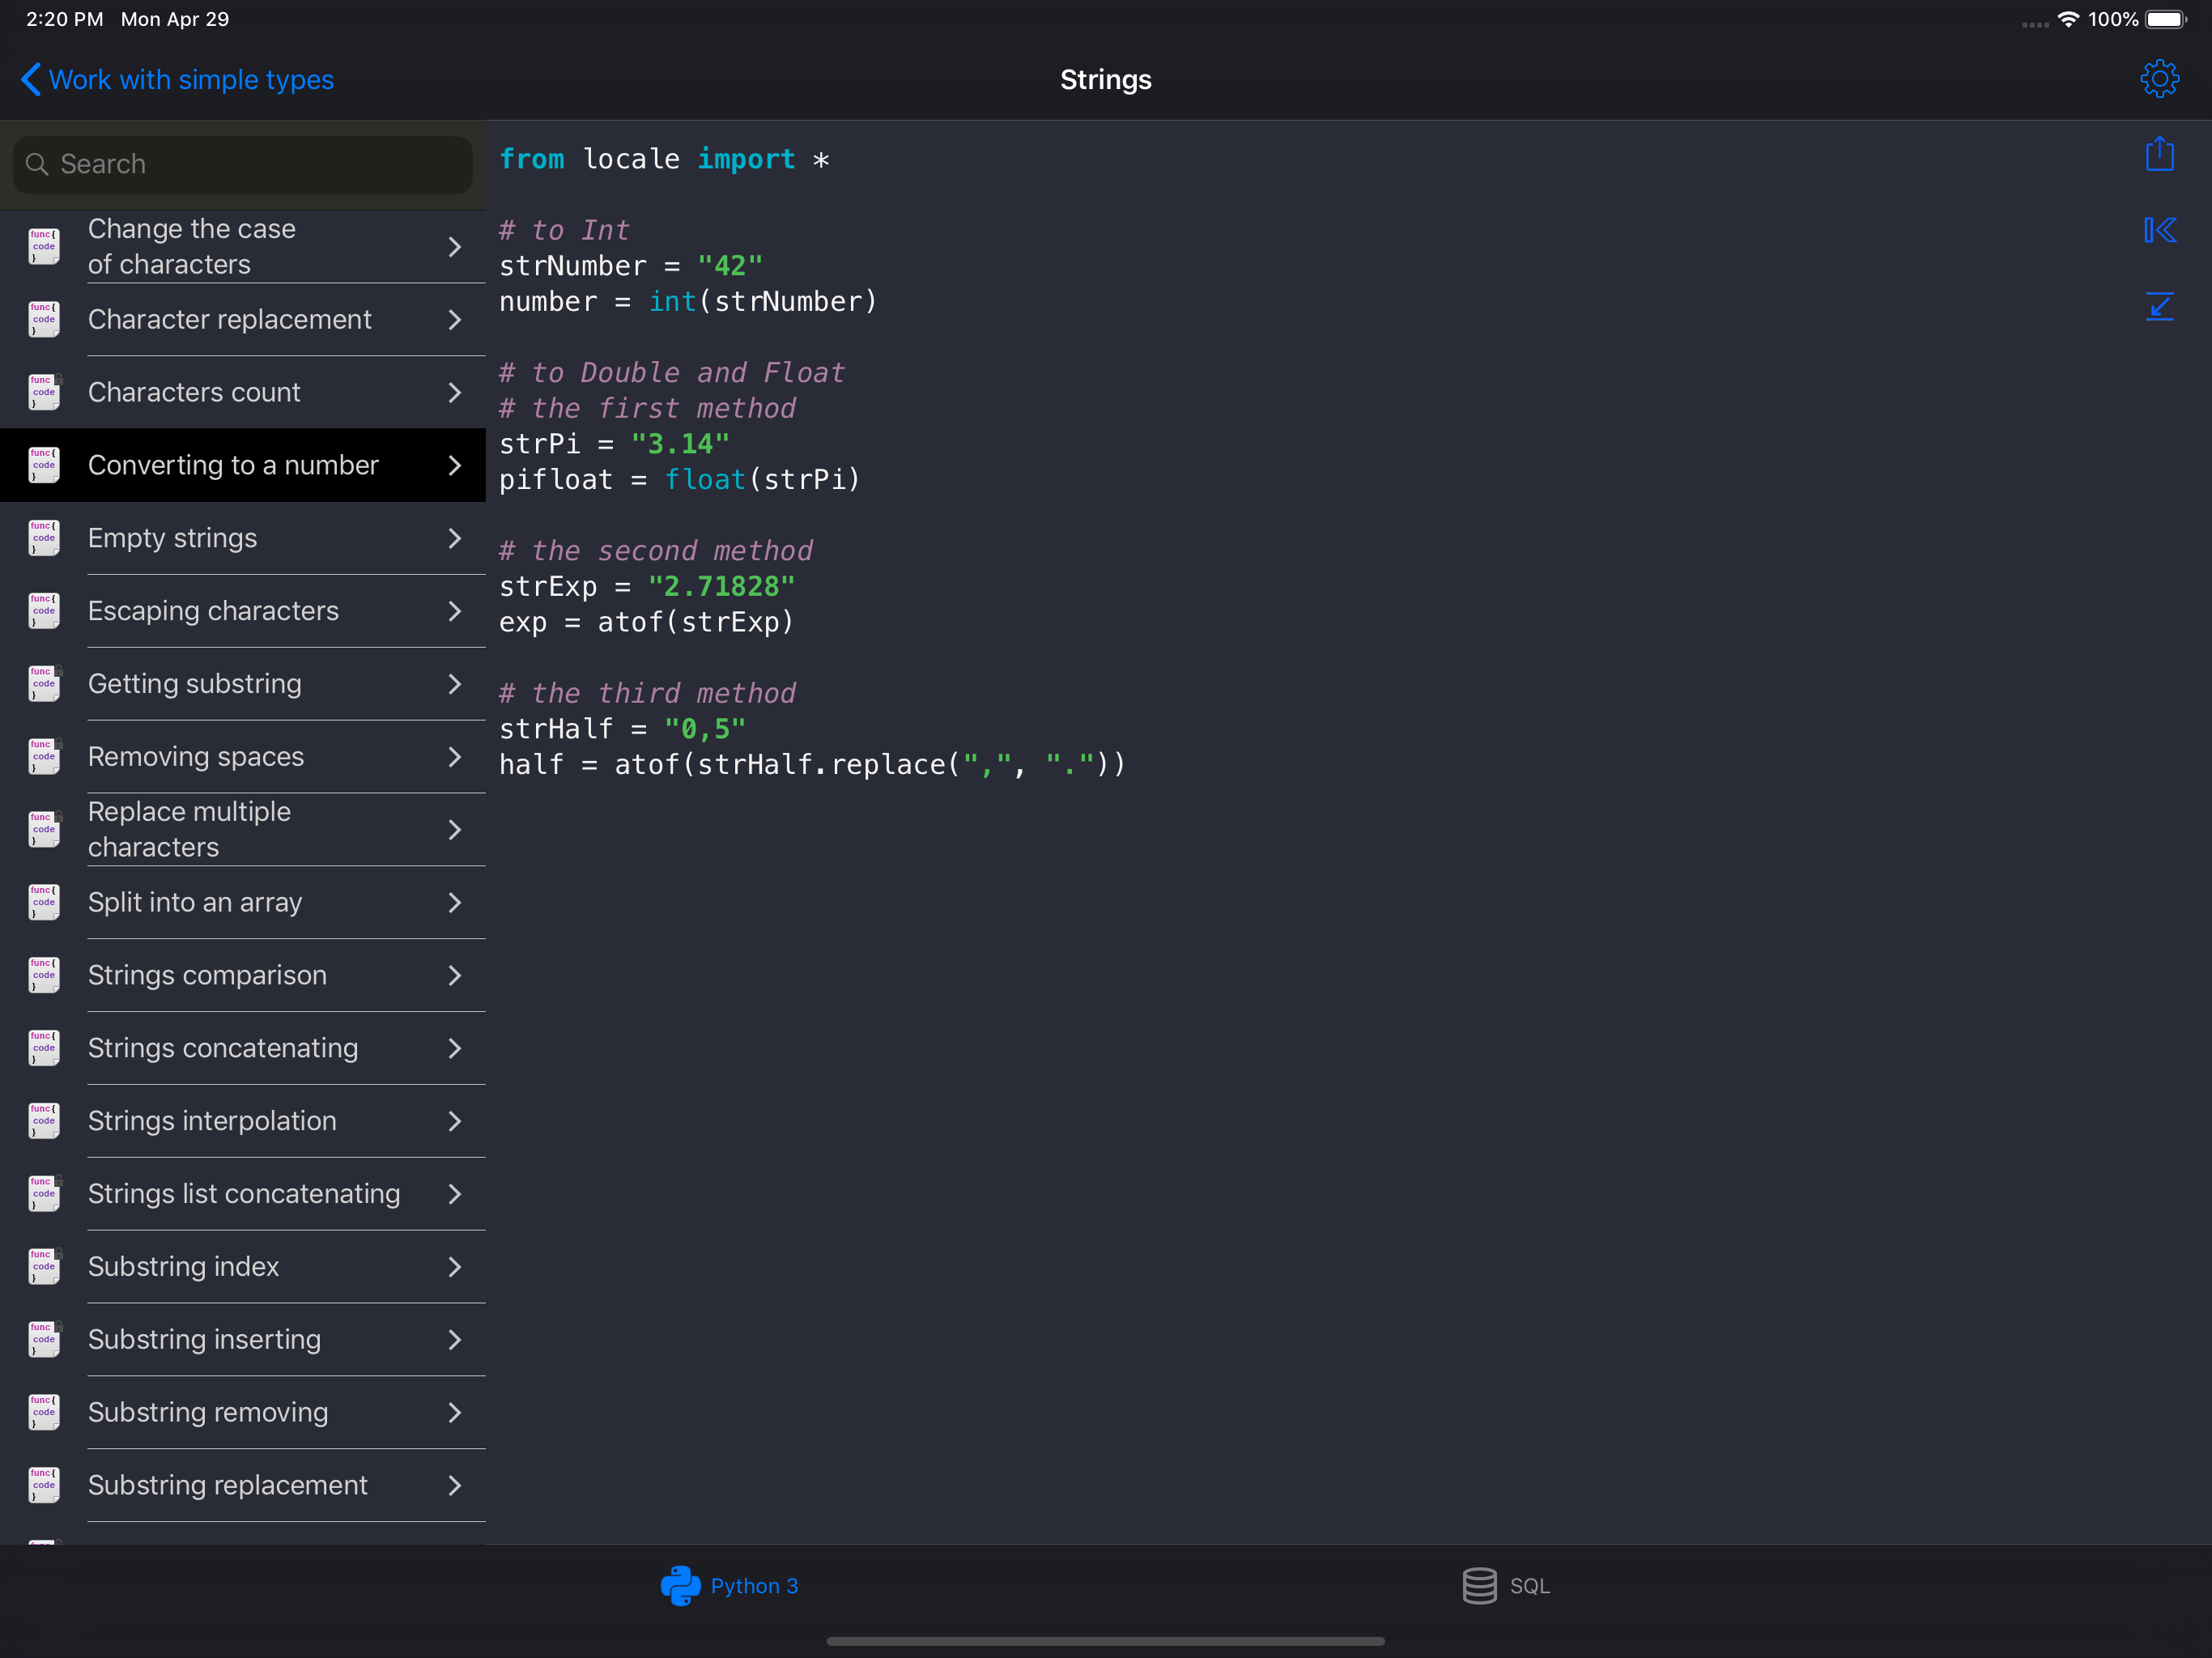Go back to Work with simple types
This screenshot has height=1658, width=2212.
click(x=191, y=79)
